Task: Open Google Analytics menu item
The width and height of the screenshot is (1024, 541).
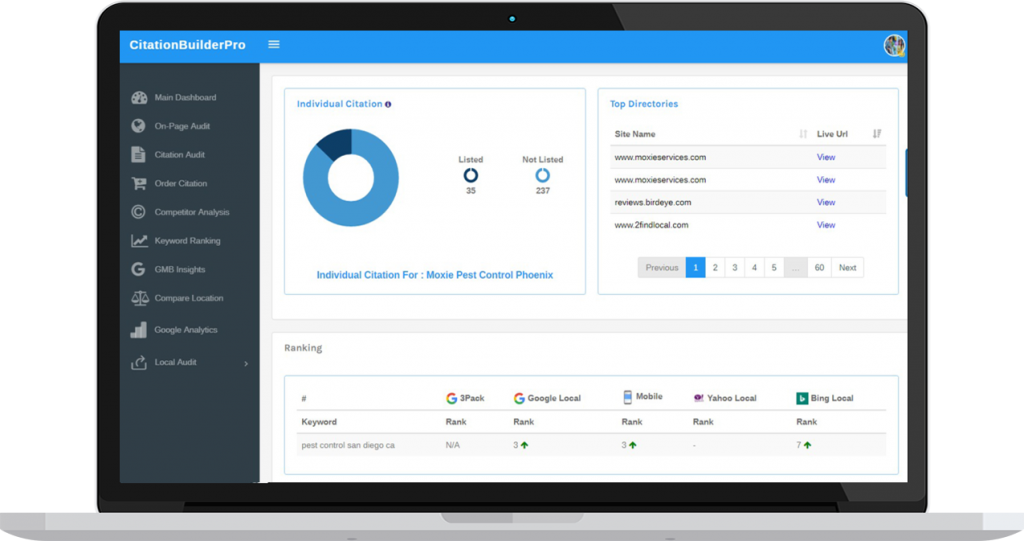Action: point(185,330)
